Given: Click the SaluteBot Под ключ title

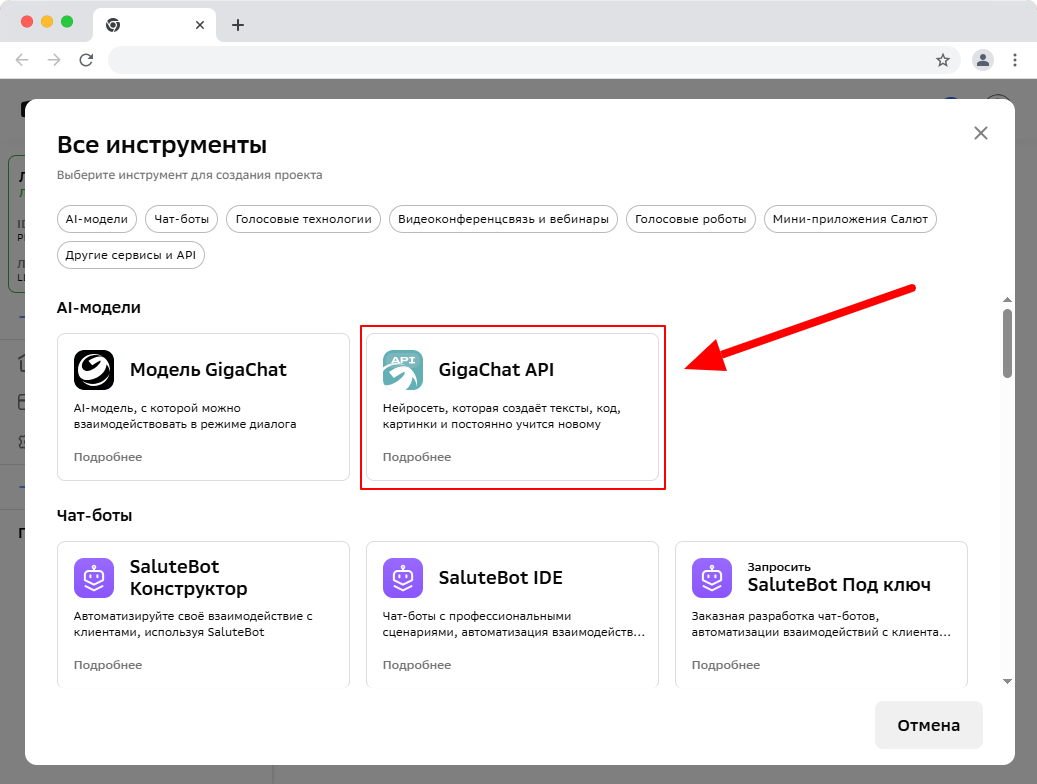Looking at the screenshot, I should (x=839, y=585).
